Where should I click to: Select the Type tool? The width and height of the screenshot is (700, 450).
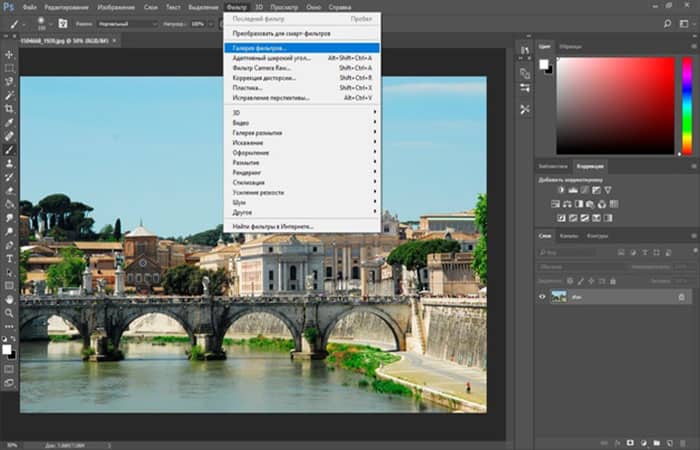(x=9, y=258)
